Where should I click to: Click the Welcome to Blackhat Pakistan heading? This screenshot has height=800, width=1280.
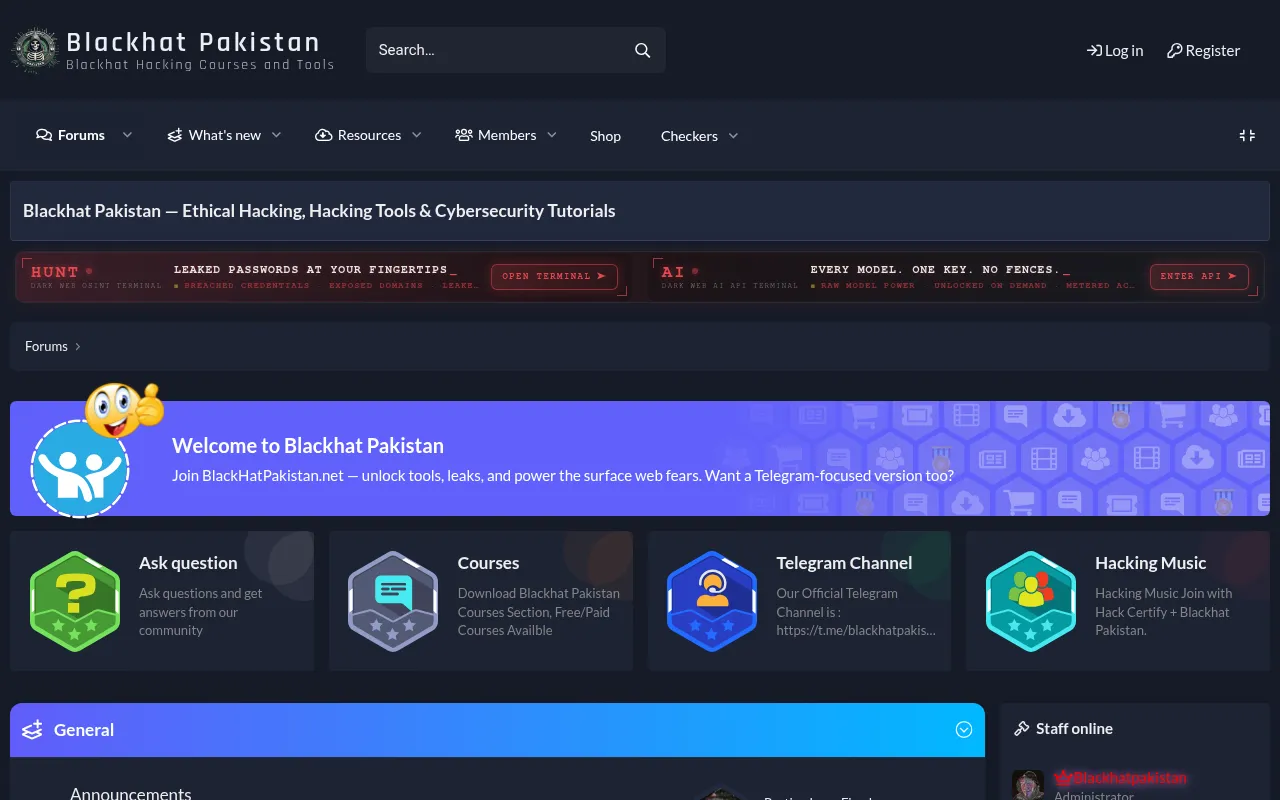(308, 446)
